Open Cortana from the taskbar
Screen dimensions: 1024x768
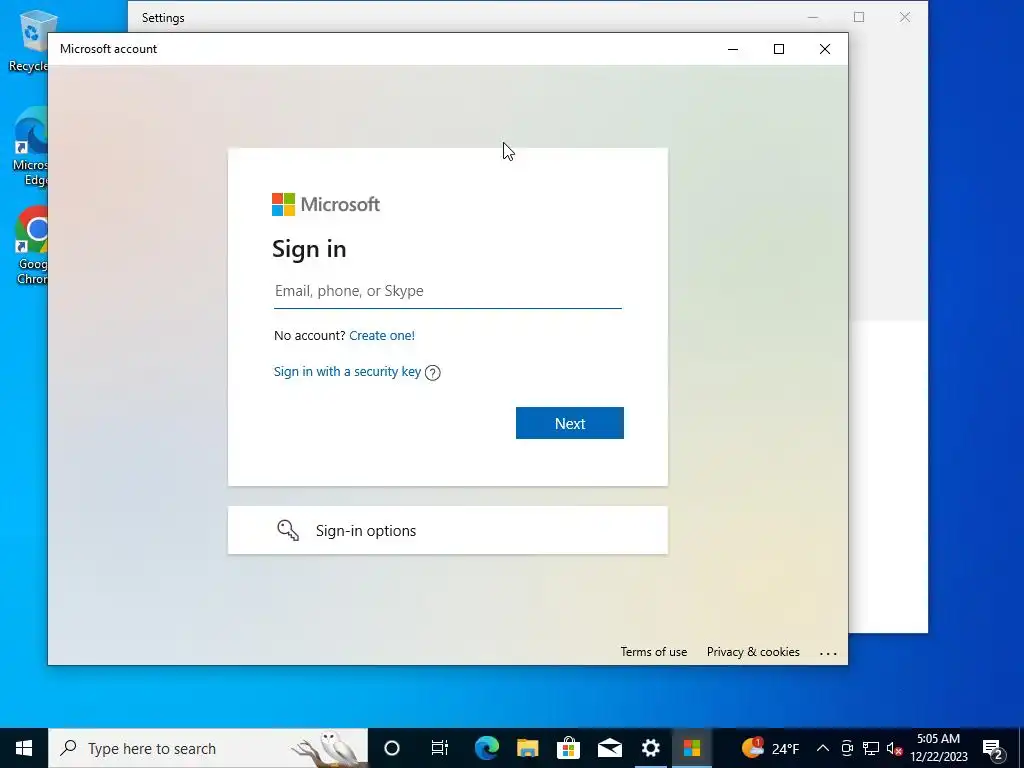(392, 748)
